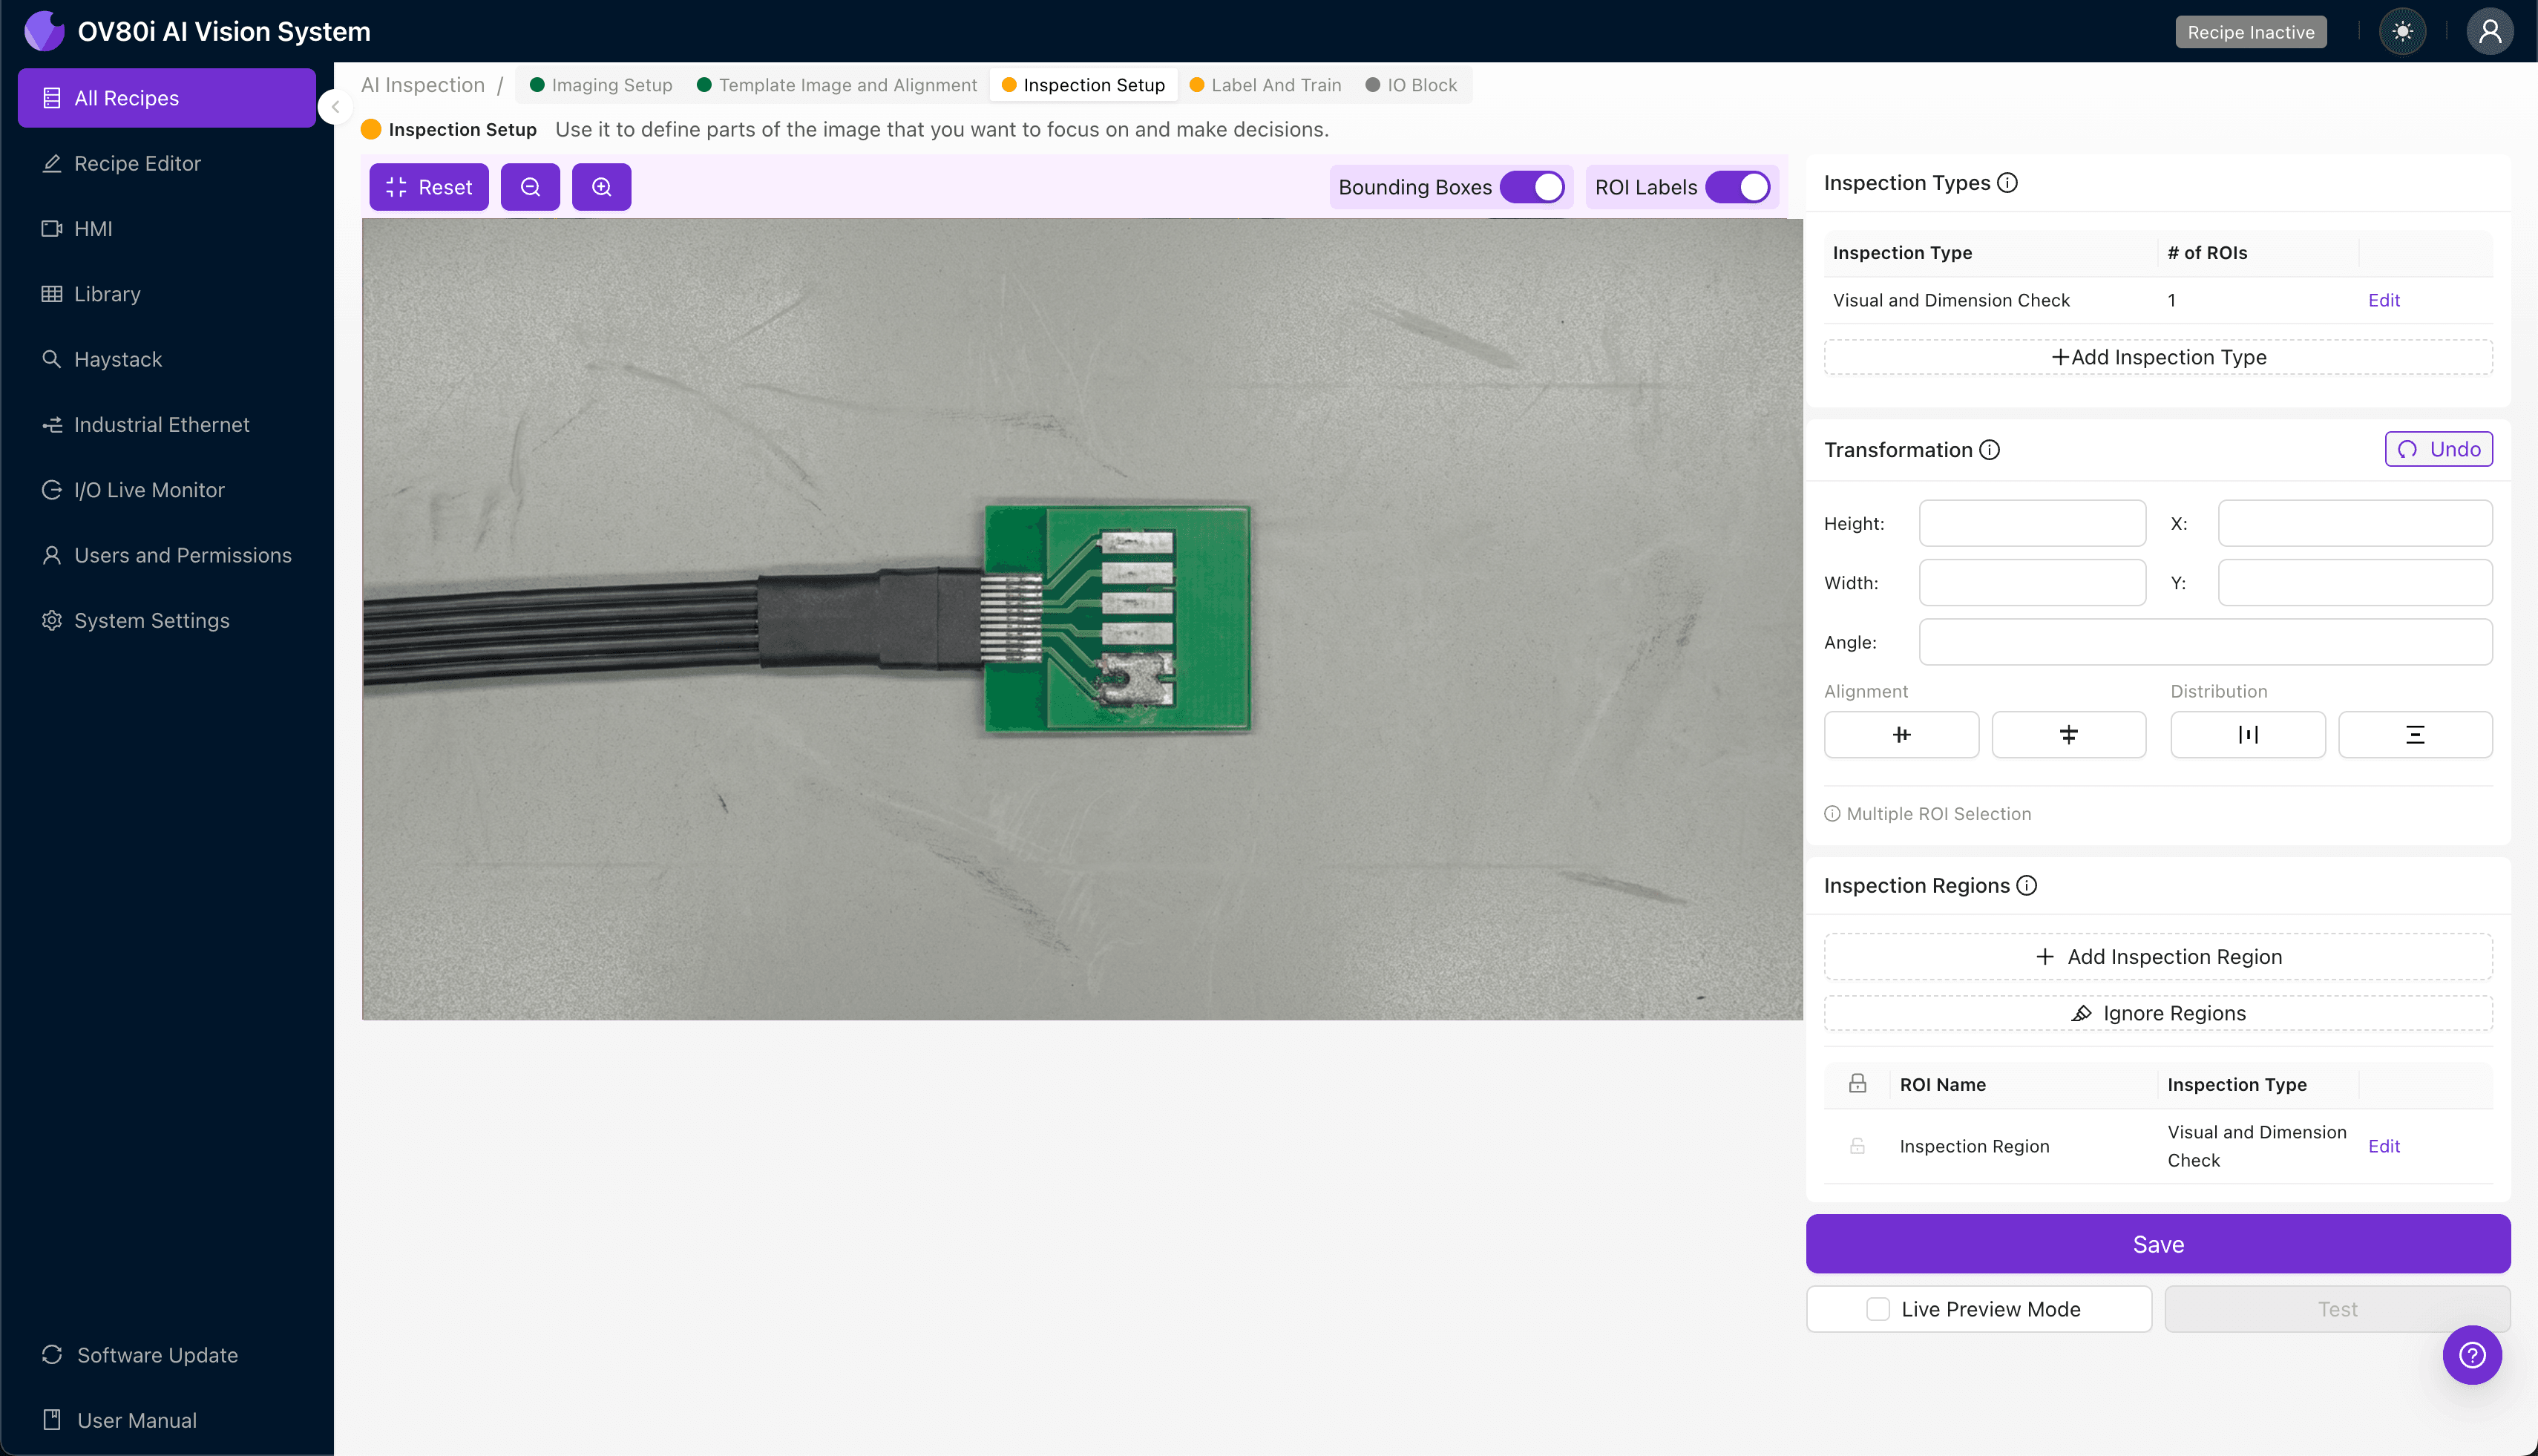This screenshot has height=1456, width=2538.
Task: Toggle the ROI Labels switch off
Action: click(x=1739, y=186)
